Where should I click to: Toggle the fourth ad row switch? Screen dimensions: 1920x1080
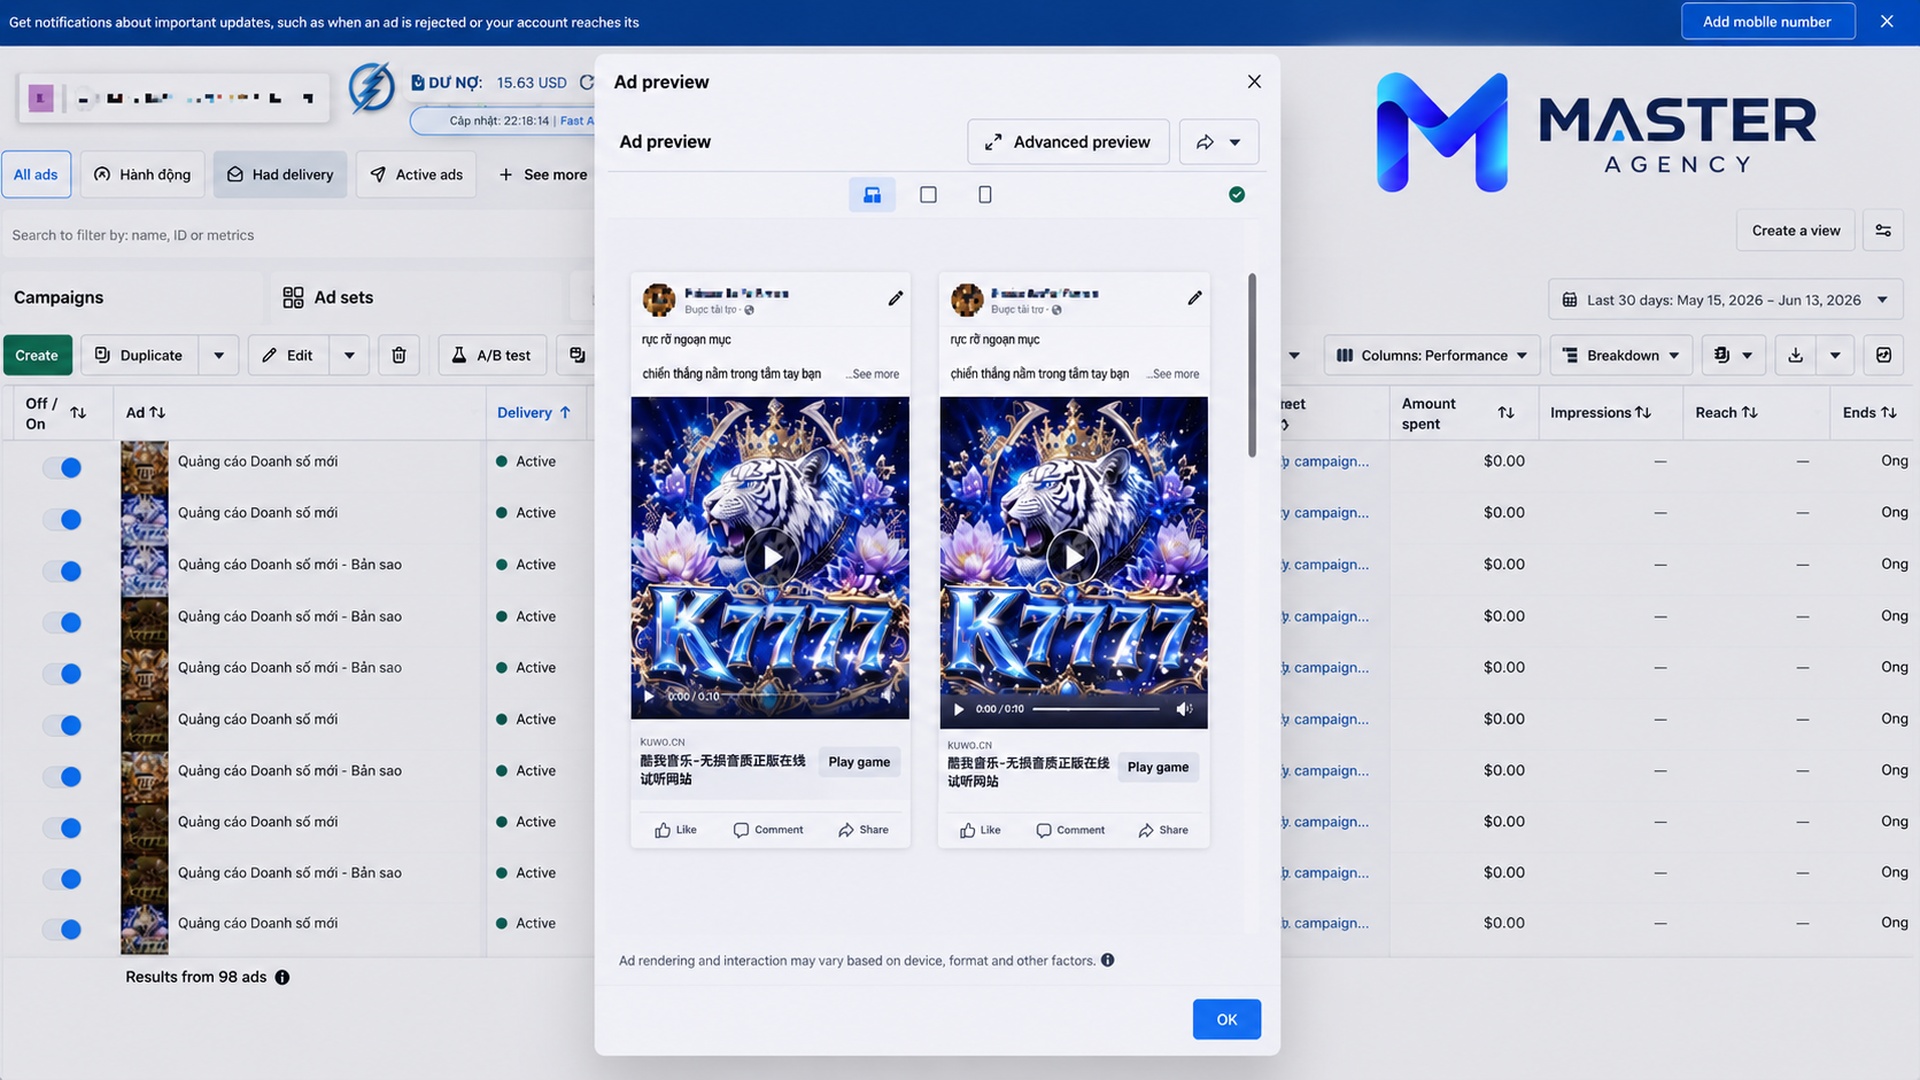pos(62,622)
